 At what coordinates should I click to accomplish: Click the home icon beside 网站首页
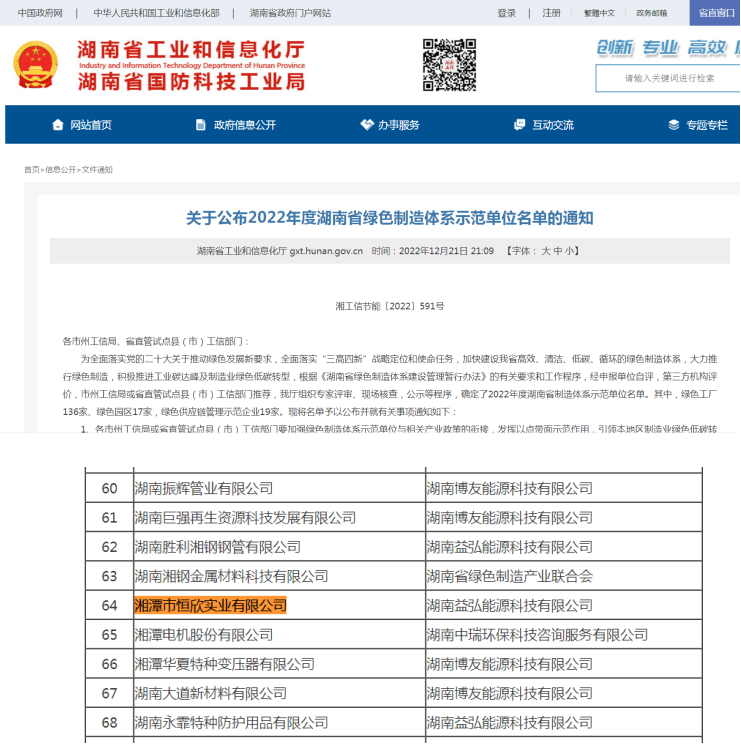pyautogui.click(x=57, y=125)
